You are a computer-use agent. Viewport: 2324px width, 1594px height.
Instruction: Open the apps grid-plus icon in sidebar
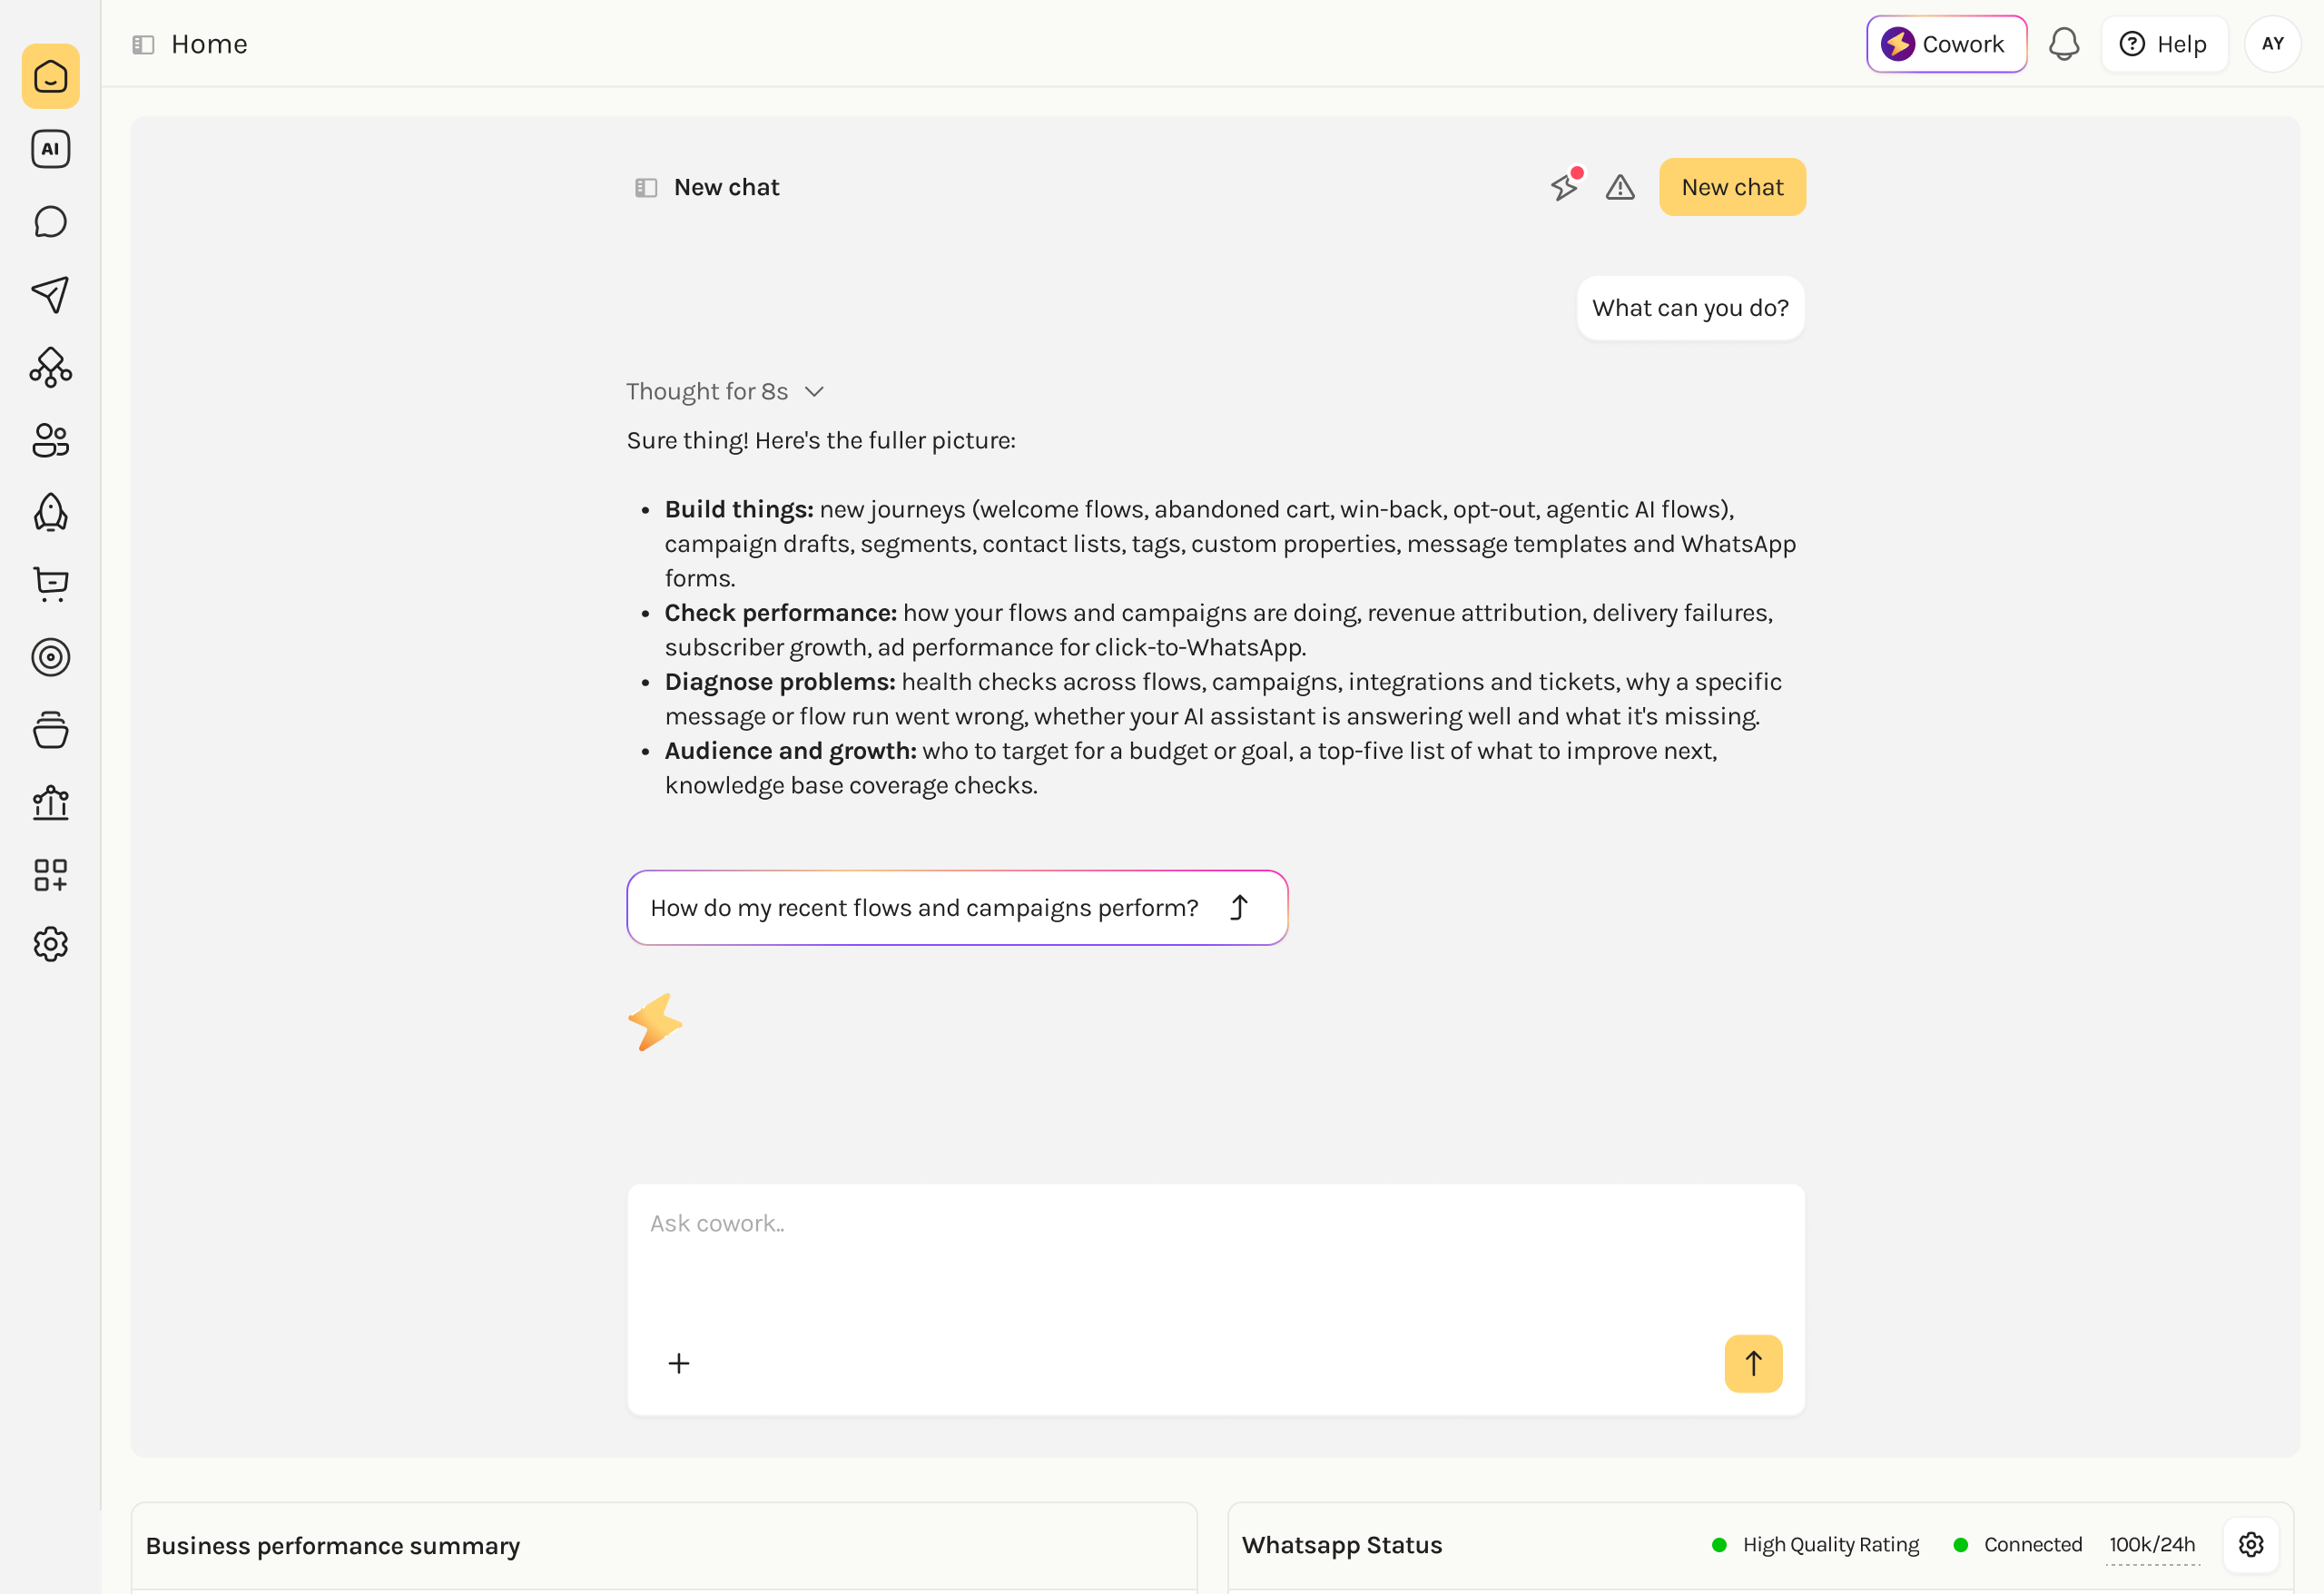(x=50, y=875)
